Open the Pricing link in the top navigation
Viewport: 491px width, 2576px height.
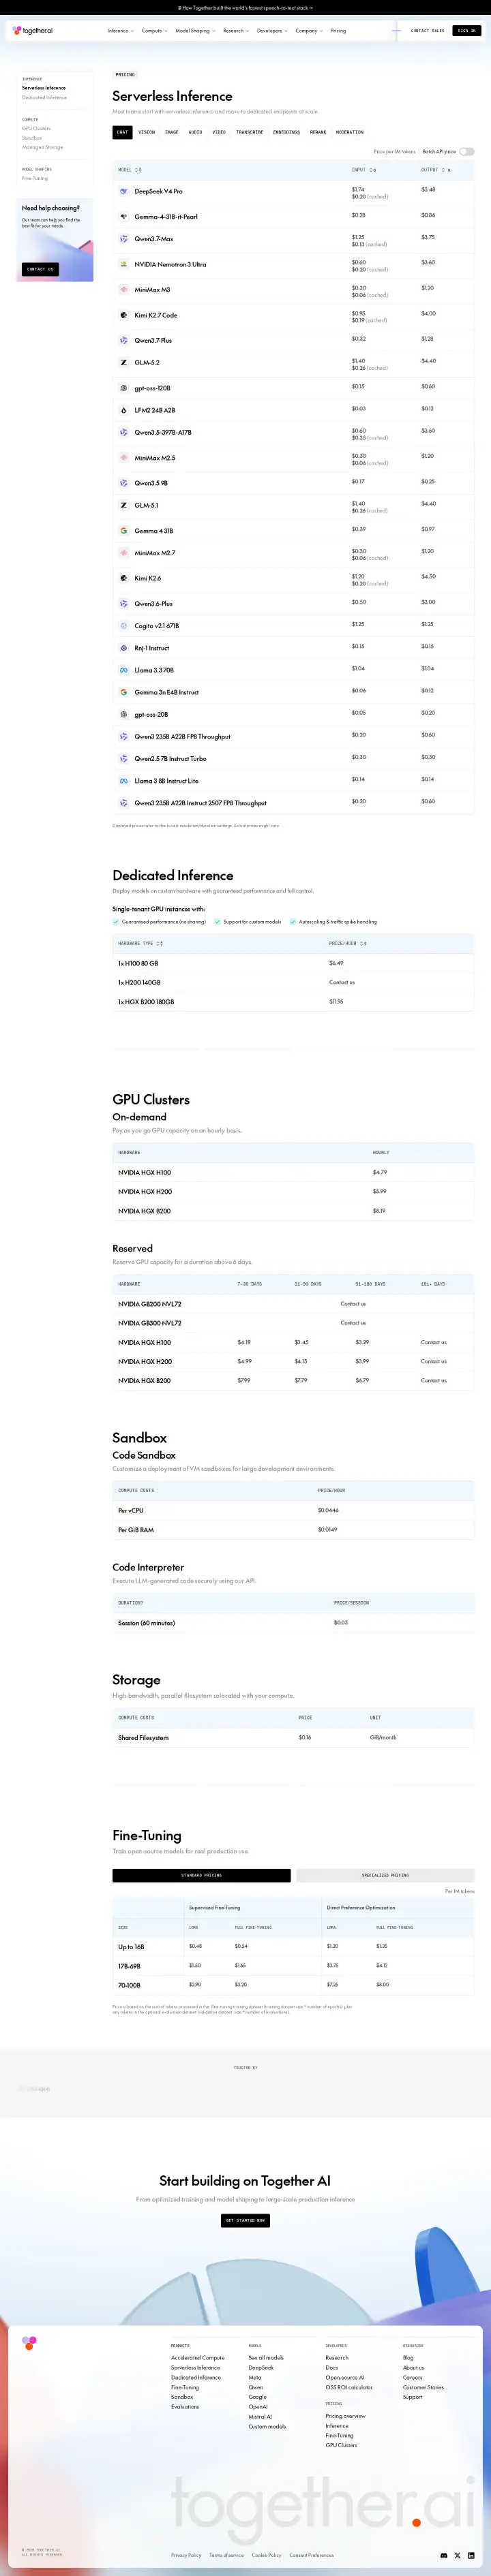point(338,31)
